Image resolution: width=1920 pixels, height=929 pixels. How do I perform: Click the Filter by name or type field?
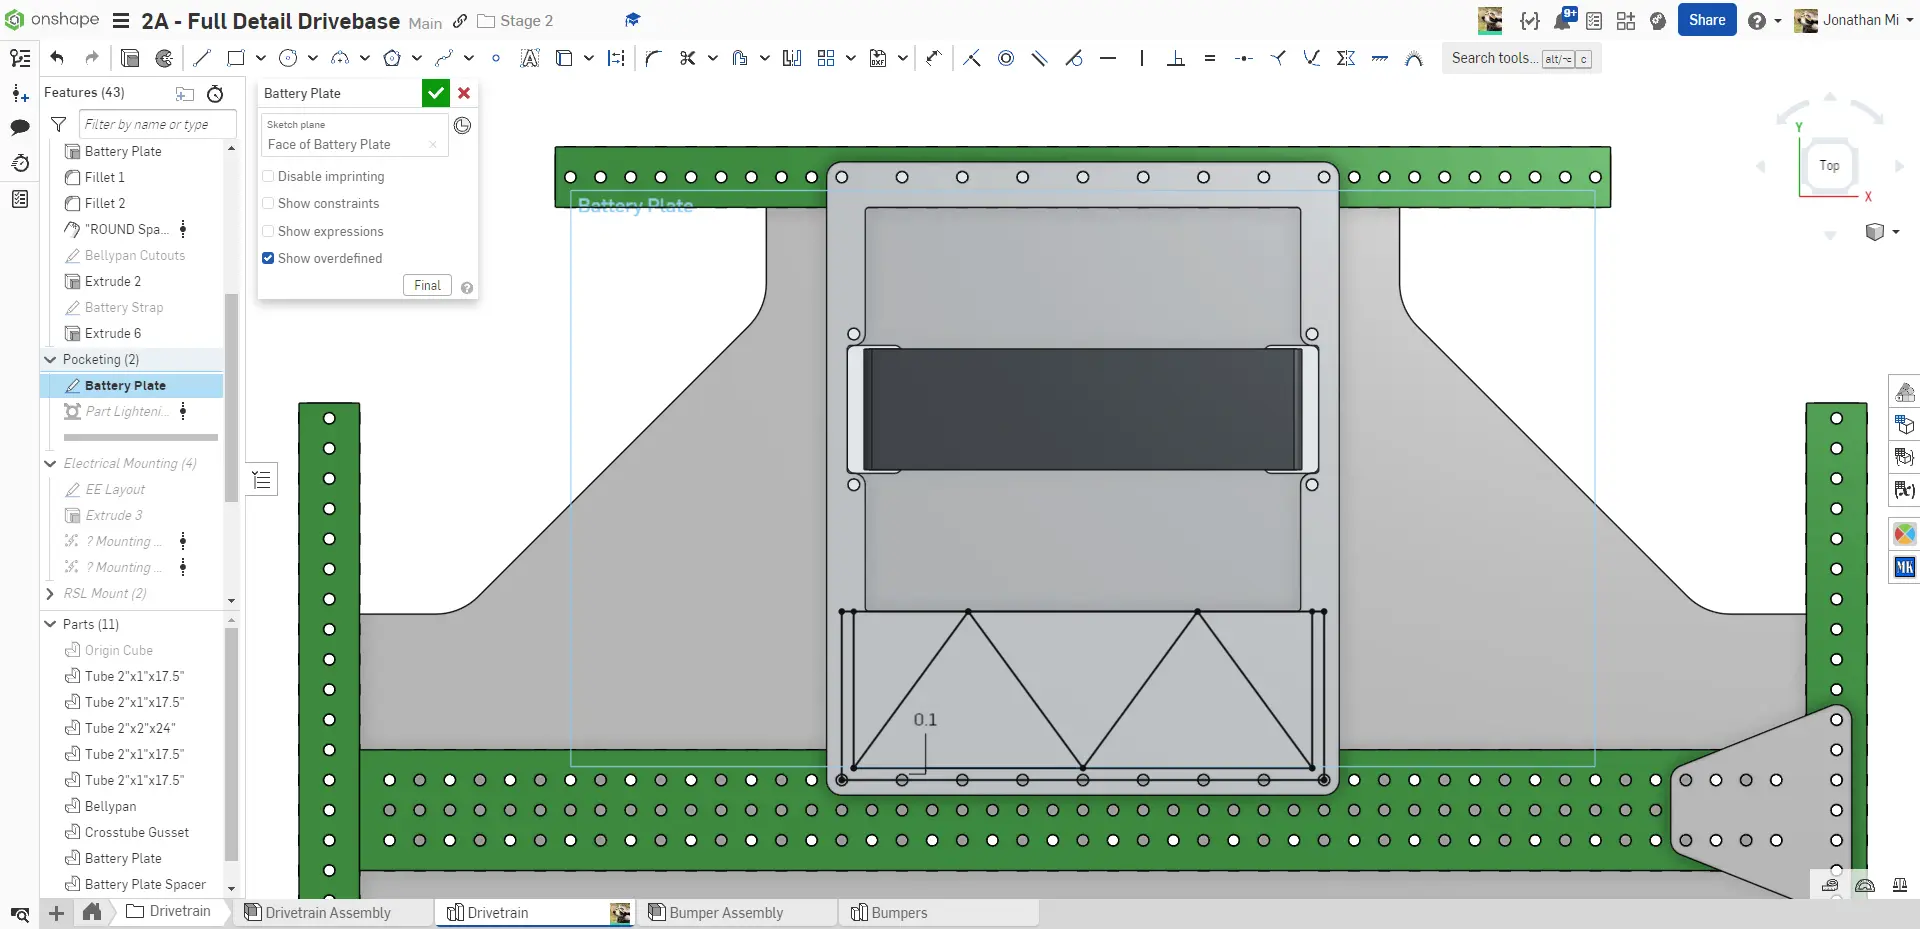coord(157,124)
